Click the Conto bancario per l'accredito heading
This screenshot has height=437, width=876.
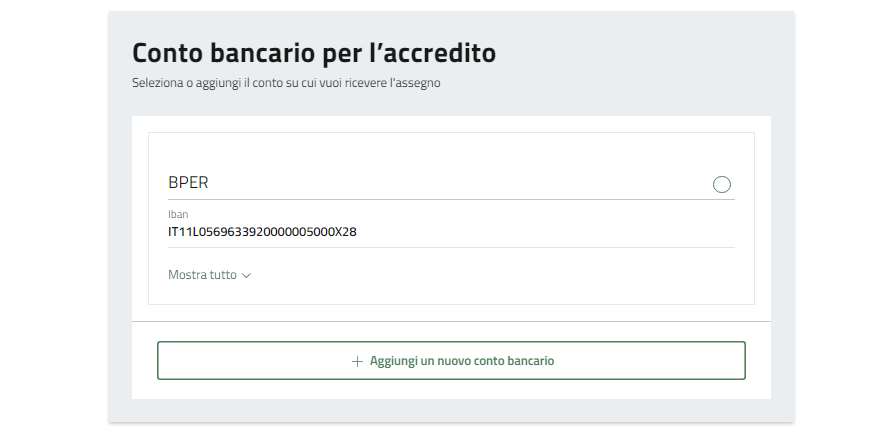tap(314, 54)
